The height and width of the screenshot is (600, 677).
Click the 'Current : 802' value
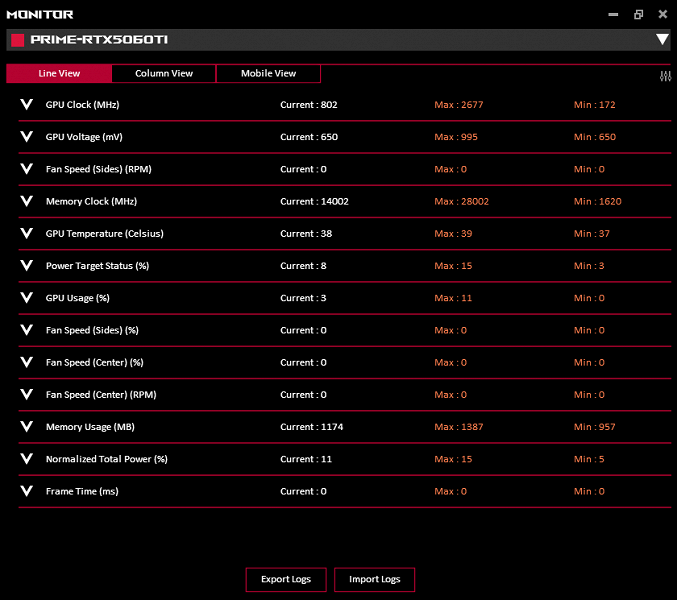309,105
